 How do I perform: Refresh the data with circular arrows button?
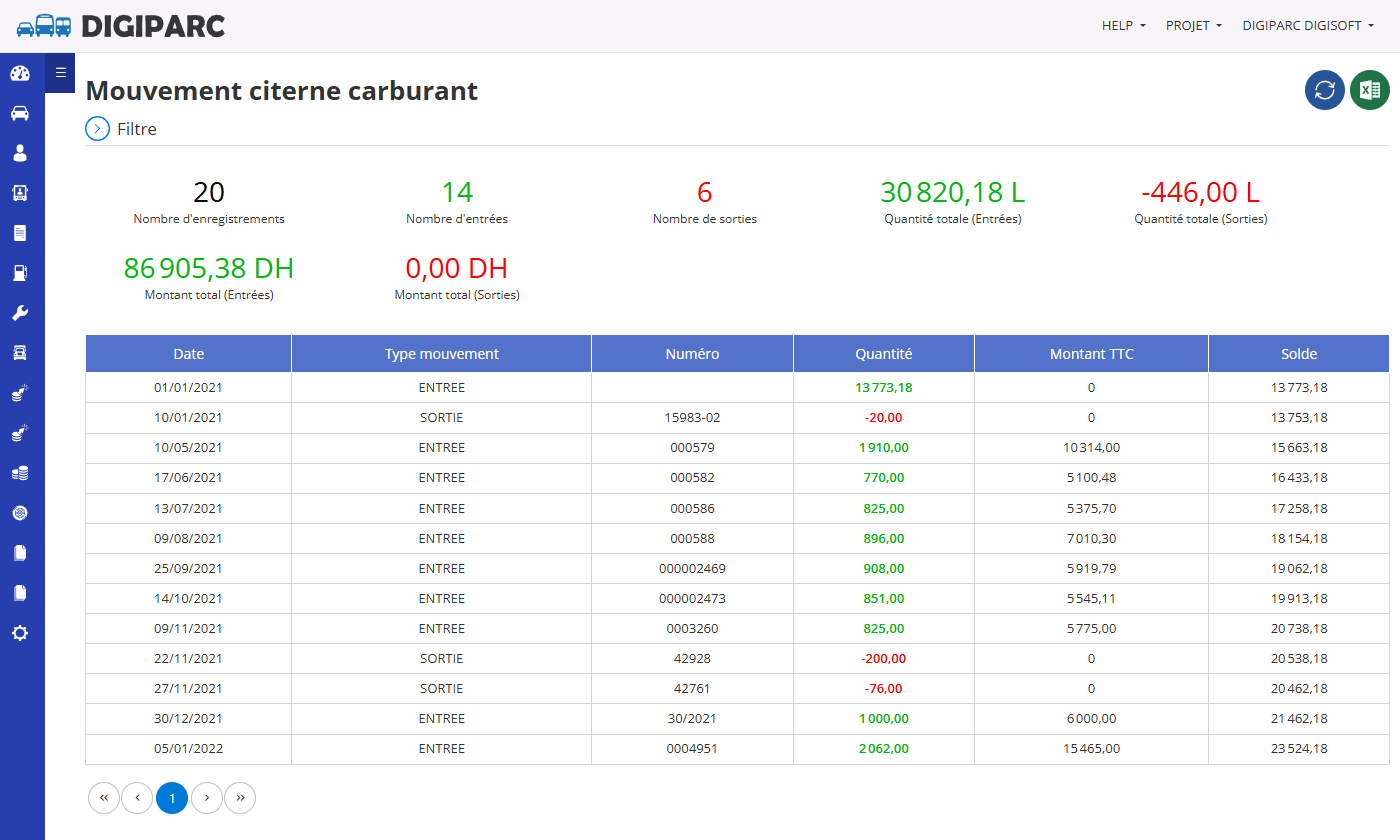point(1325,90)
